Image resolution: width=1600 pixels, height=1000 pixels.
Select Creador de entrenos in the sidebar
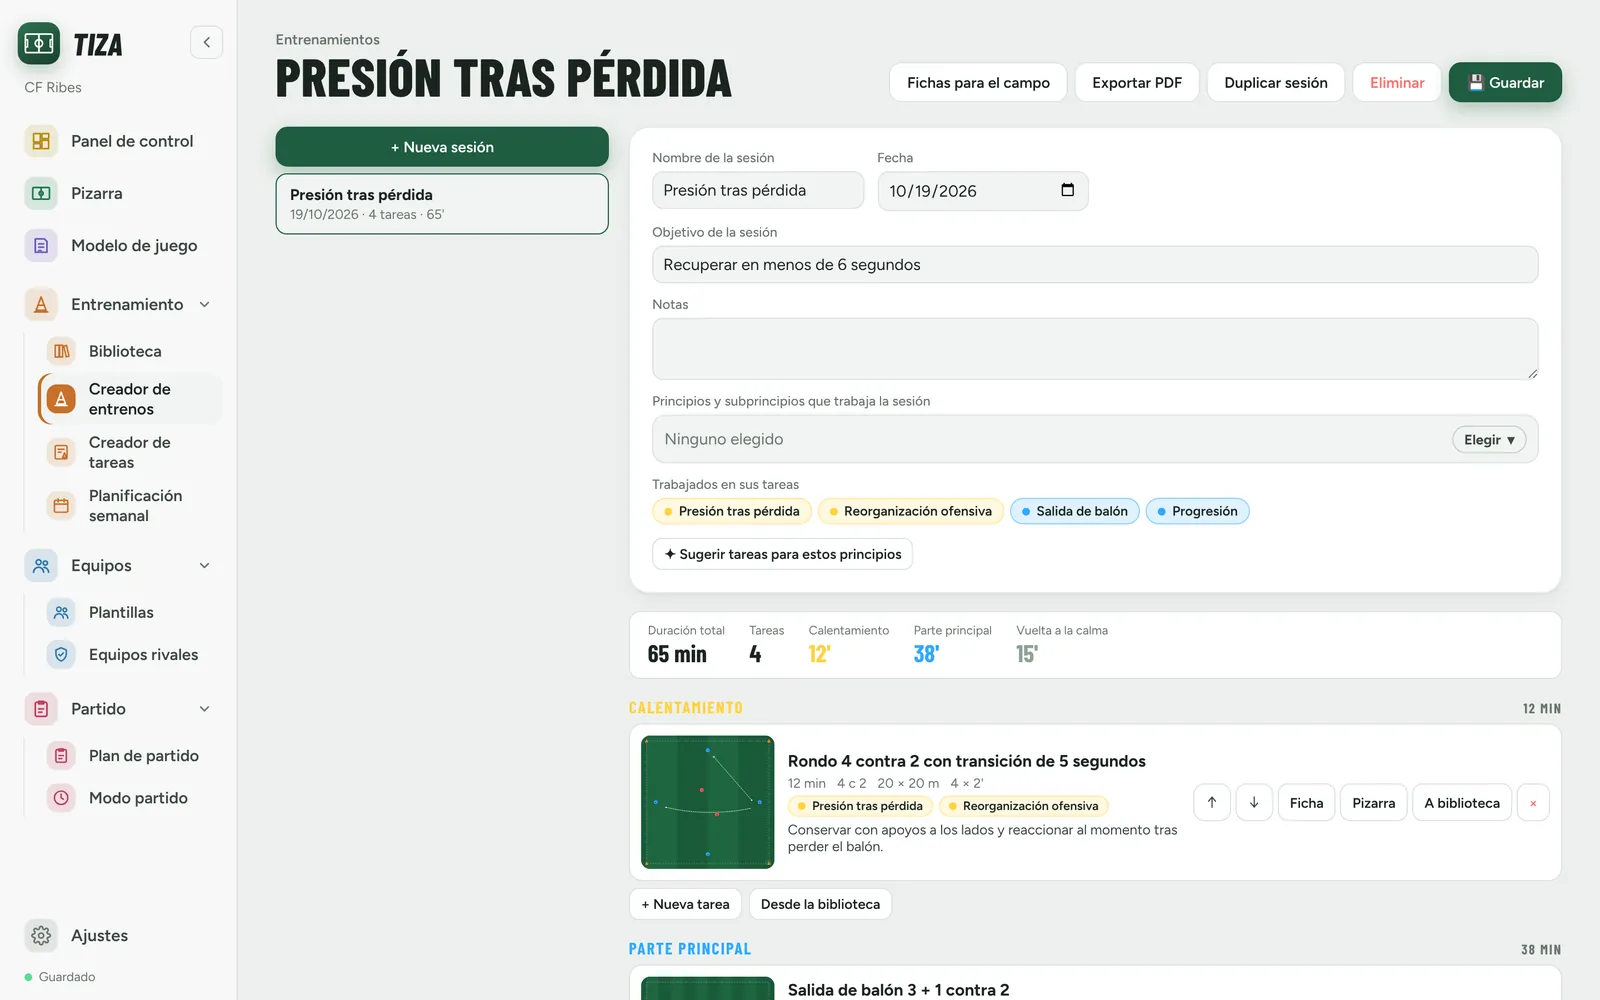pyautogui.click(x=130, y=399)
